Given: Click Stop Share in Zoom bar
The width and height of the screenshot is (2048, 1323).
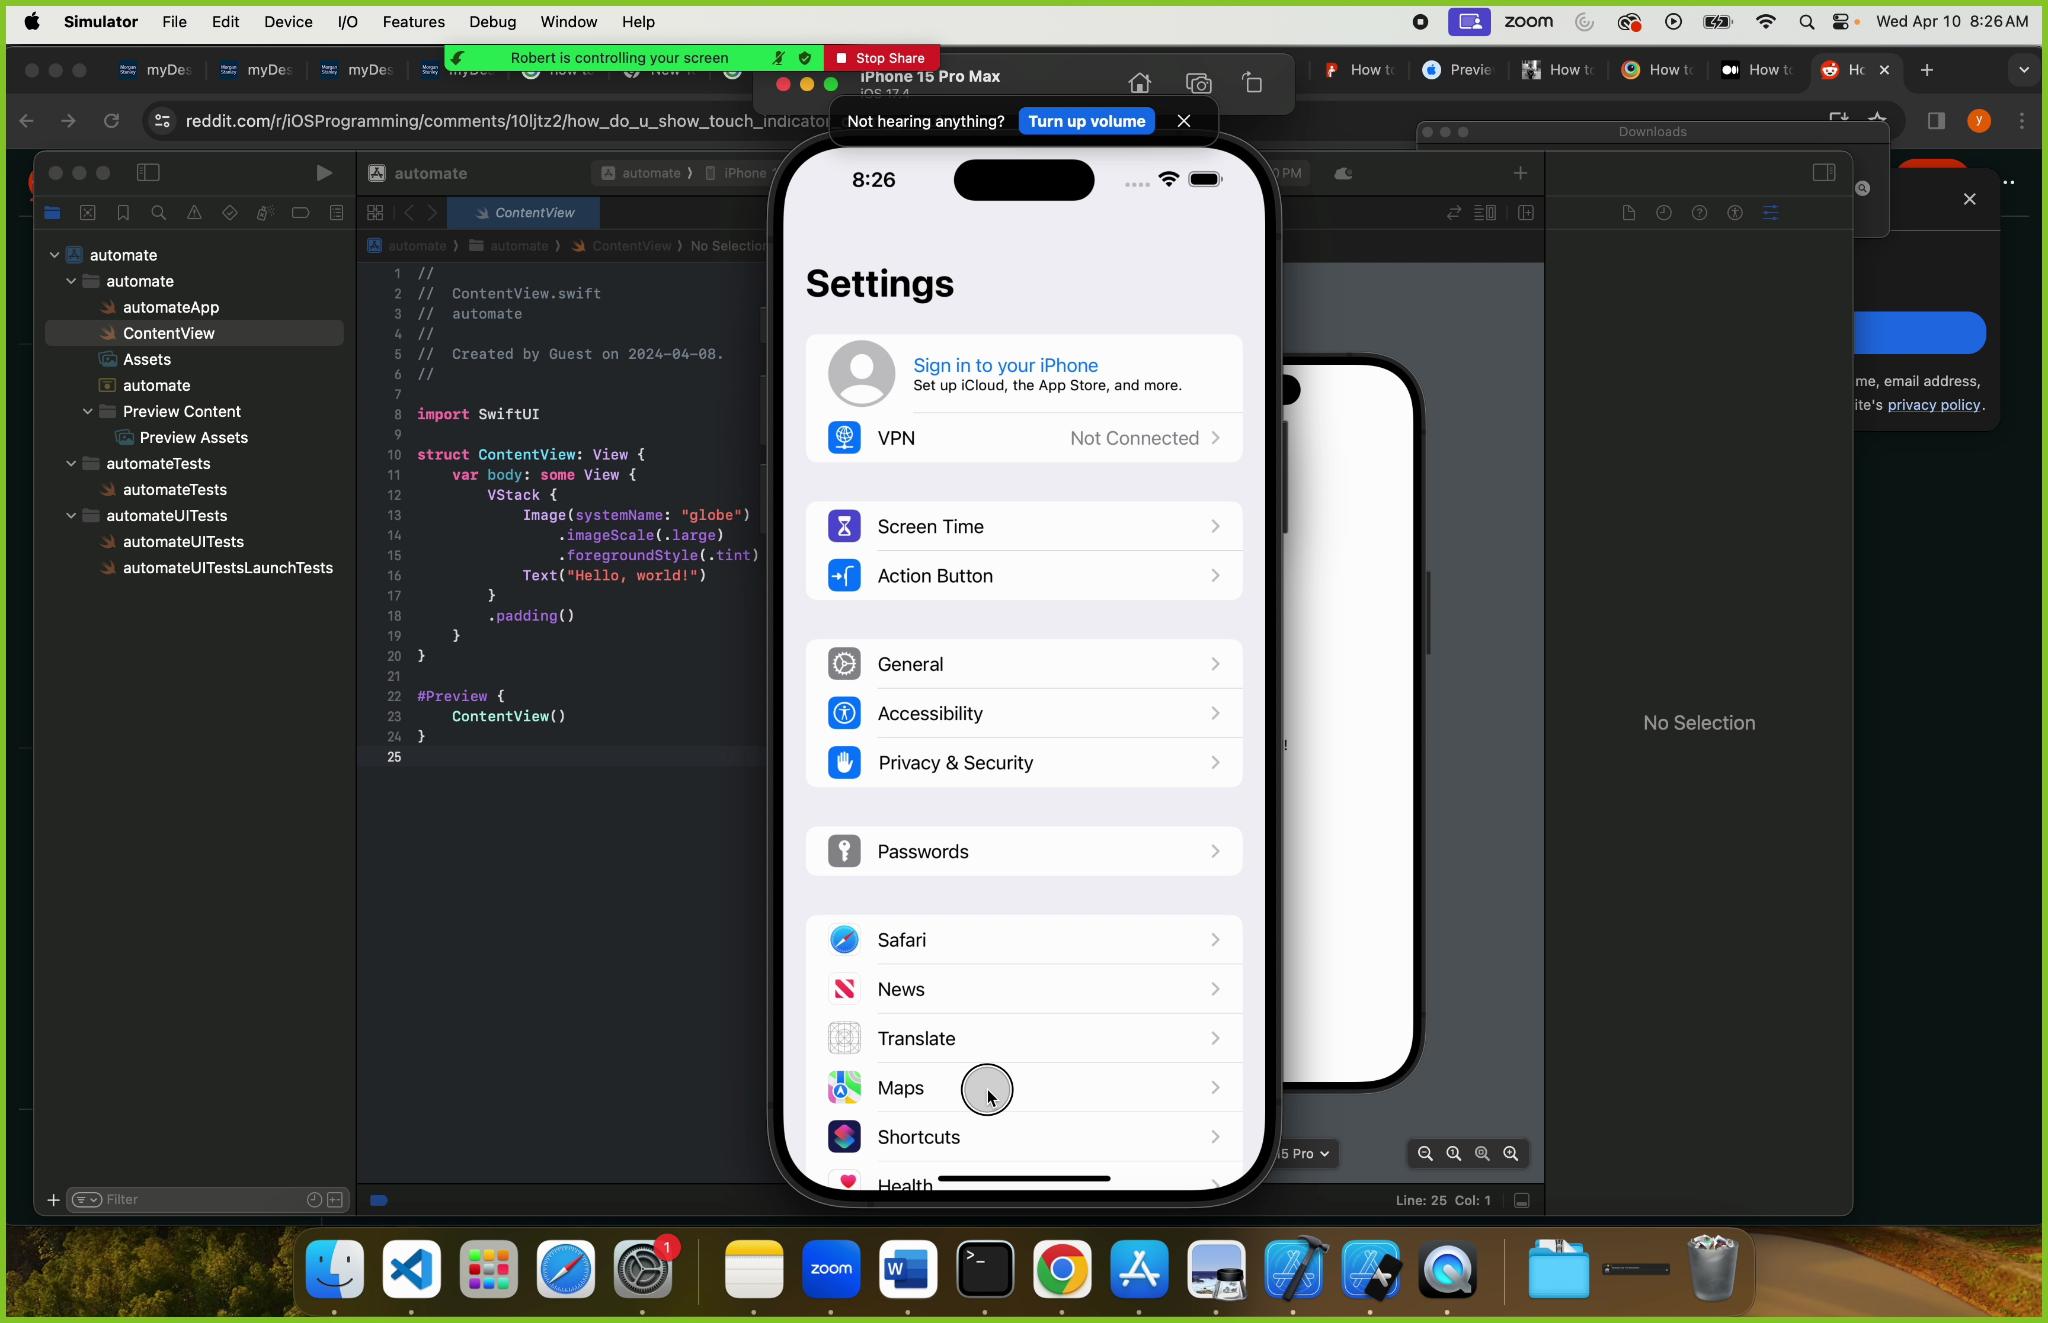Looking at the screenshot, I should click(x=881, y=58).
